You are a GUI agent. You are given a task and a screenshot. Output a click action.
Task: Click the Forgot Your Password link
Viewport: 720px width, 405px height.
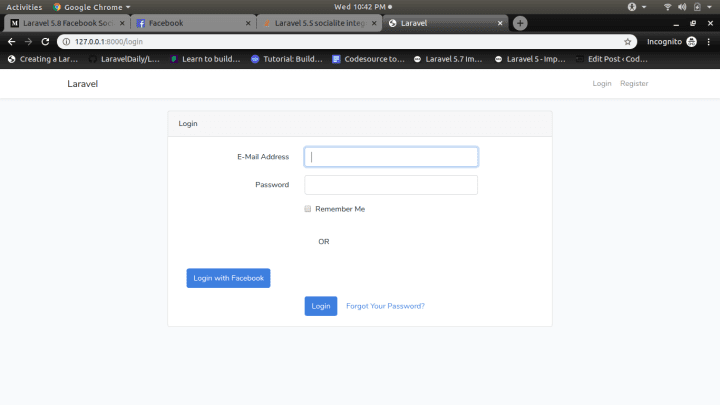pyautogui.click(x=385, y=306)
